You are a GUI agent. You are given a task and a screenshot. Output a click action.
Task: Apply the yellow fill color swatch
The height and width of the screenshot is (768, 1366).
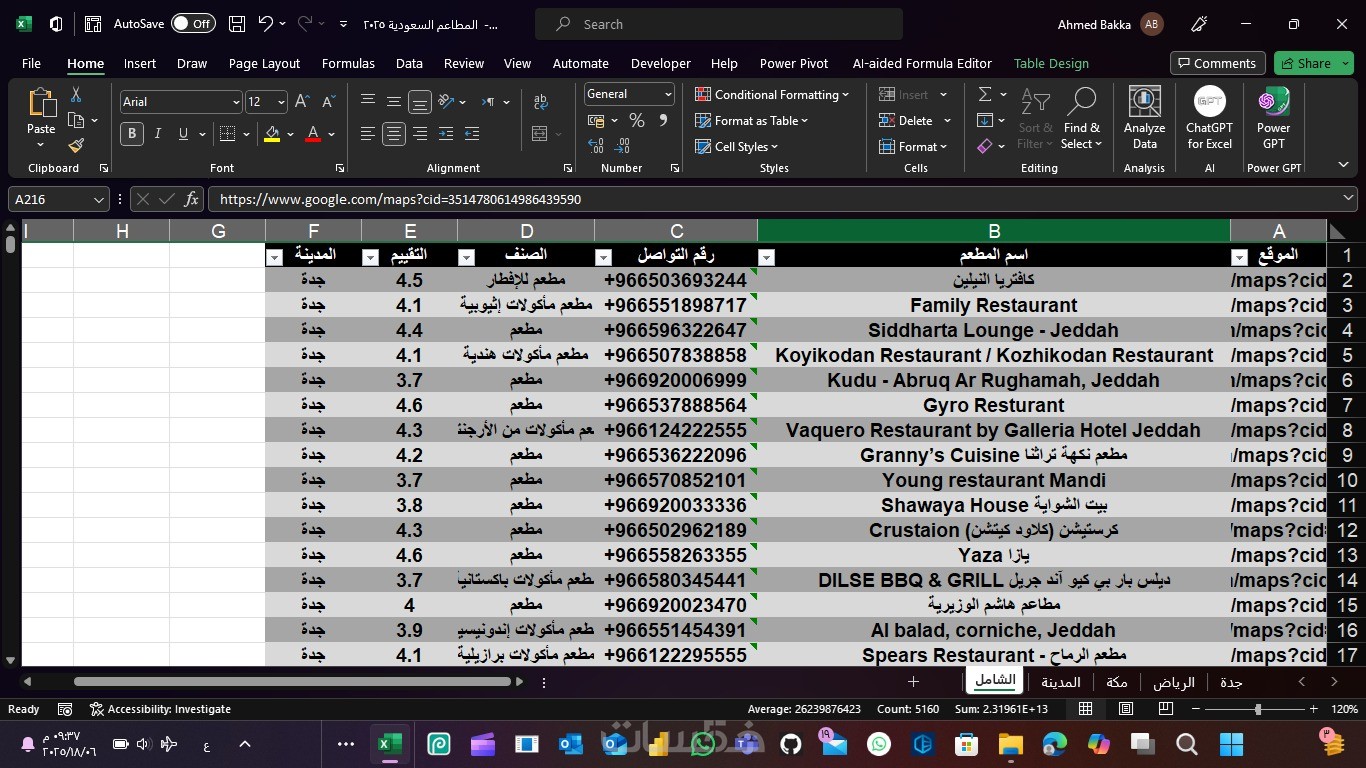point(272,134)
